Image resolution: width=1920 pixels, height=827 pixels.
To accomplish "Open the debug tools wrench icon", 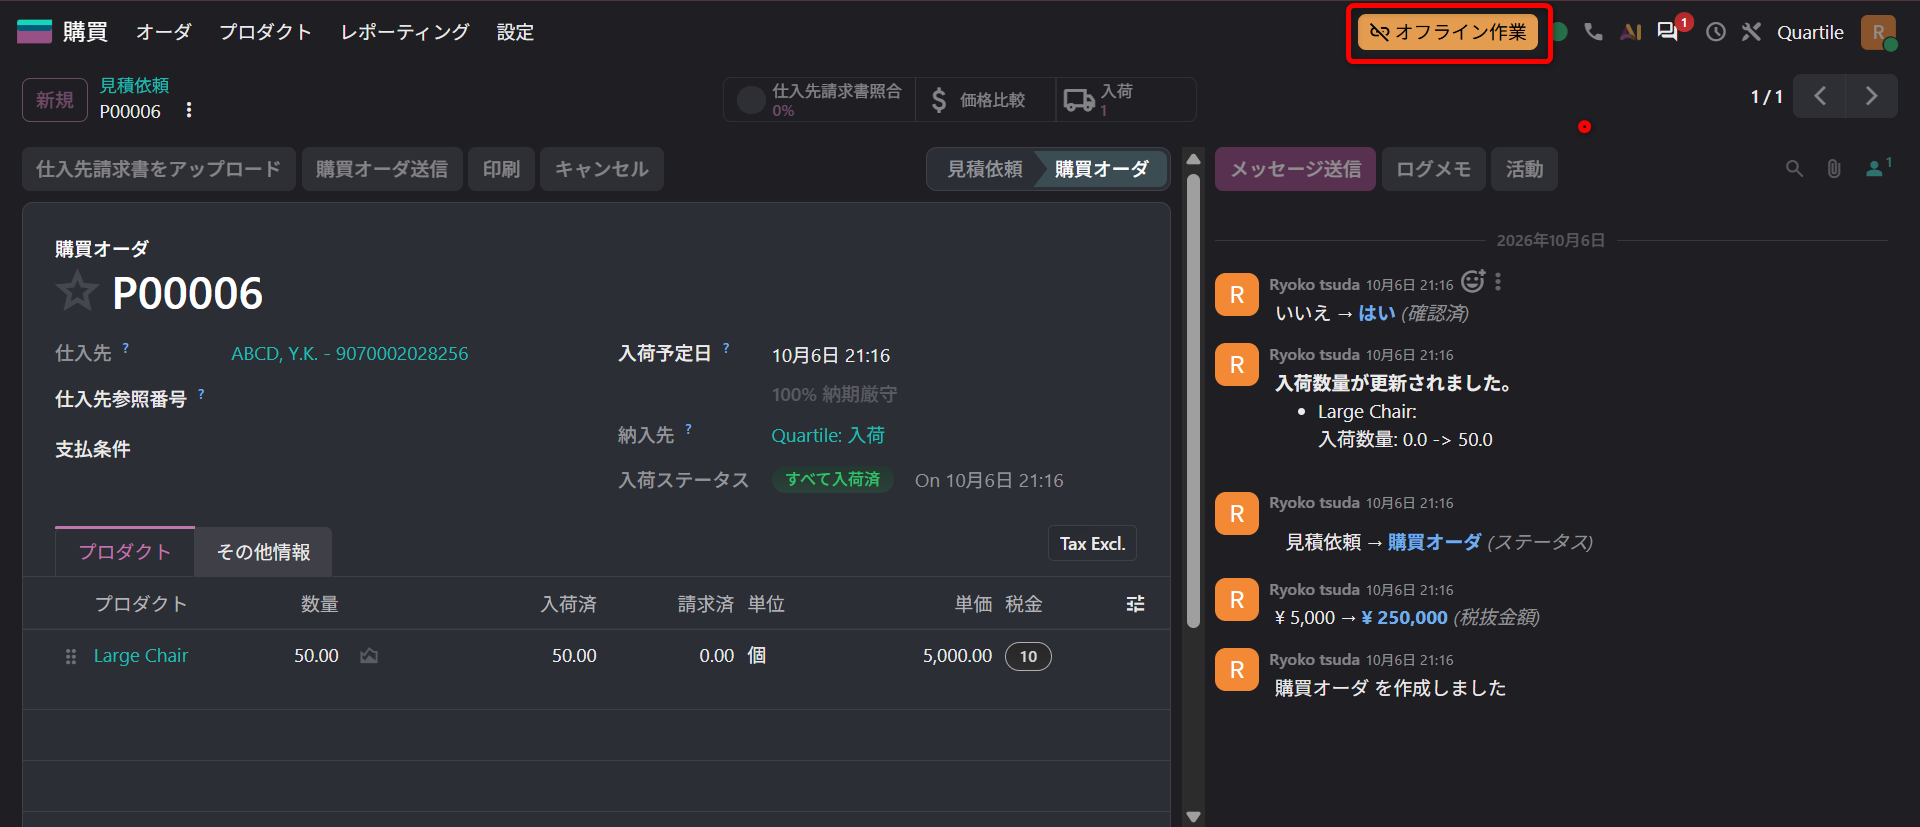I will point(1751,32).
